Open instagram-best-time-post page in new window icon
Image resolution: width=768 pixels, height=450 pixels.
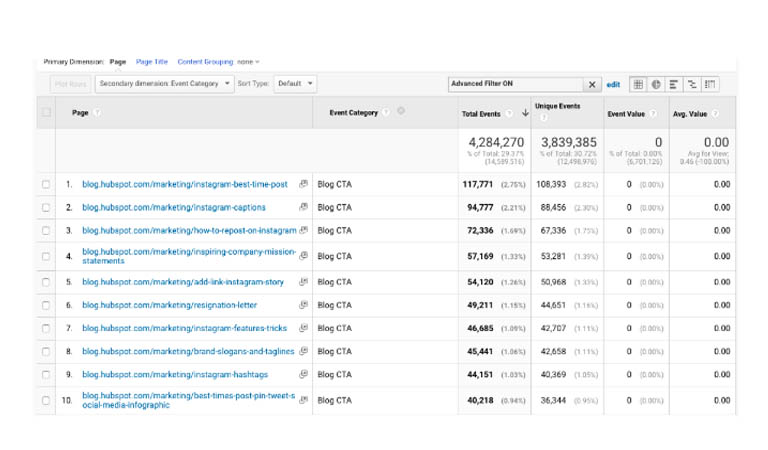tap(304, 184)
